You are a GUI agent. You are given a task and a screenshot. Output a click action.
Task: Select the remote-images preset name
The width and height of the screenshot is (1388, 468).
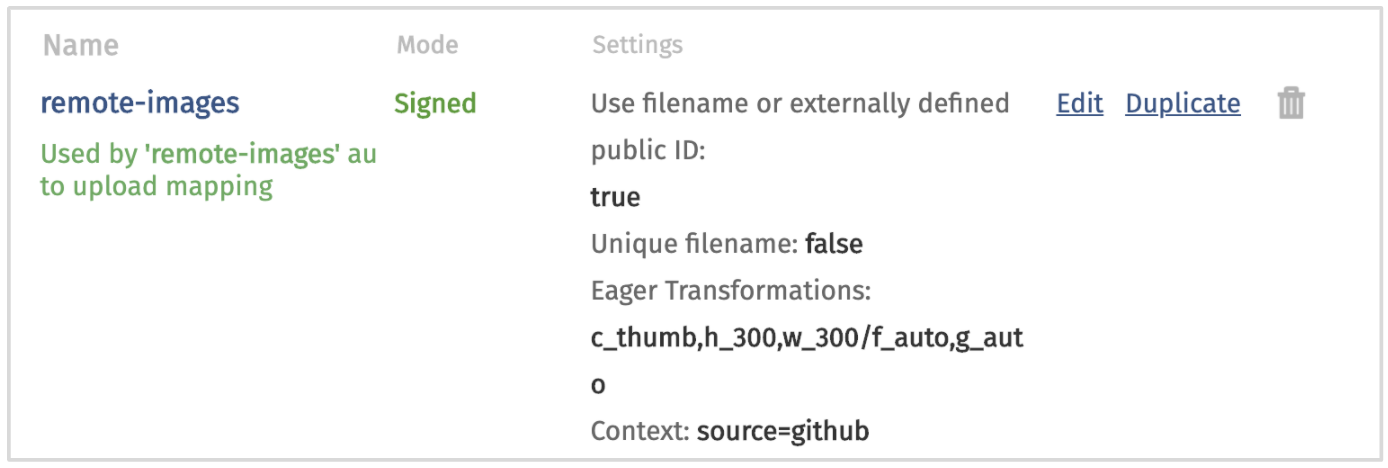140,102
